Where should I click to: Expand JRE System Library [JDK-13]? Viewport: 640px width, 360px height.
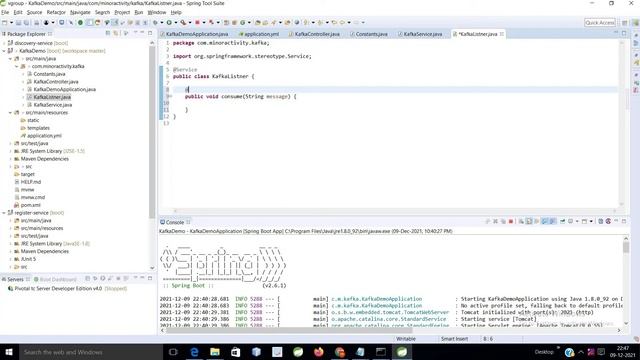tap(11, 151)
